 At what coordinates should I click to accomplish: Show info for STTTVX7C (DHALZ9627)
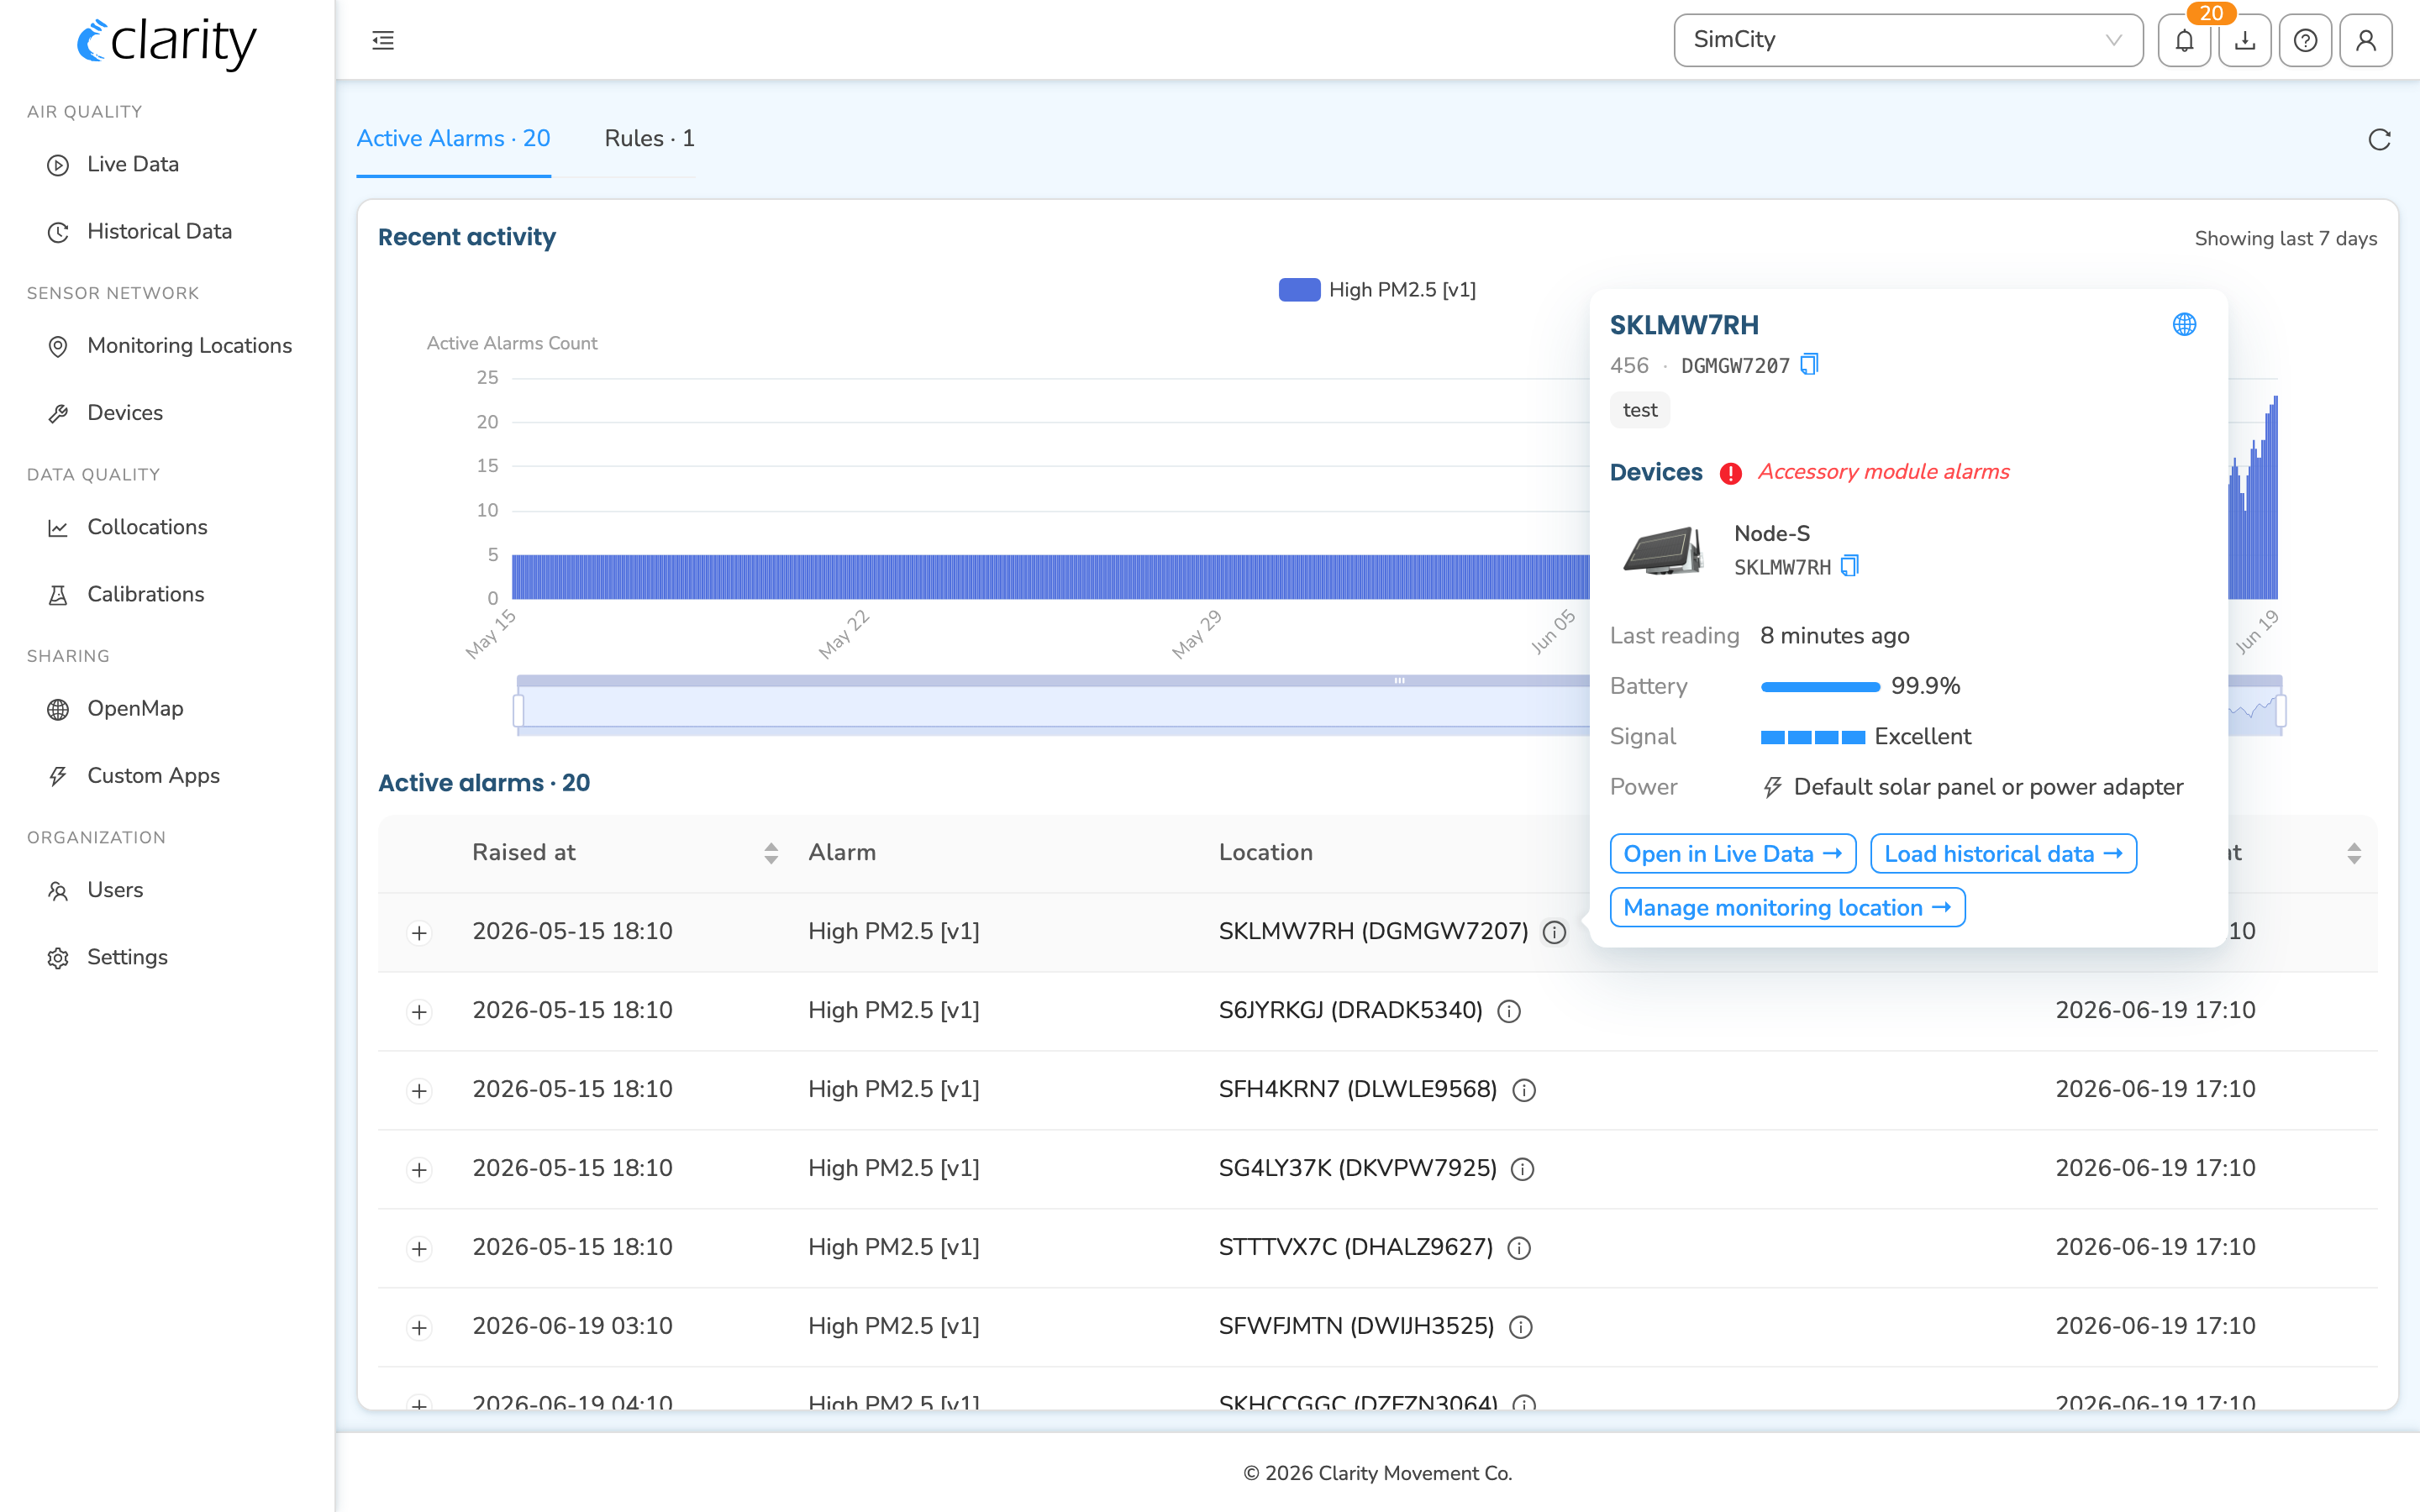pos(1519,1248)
